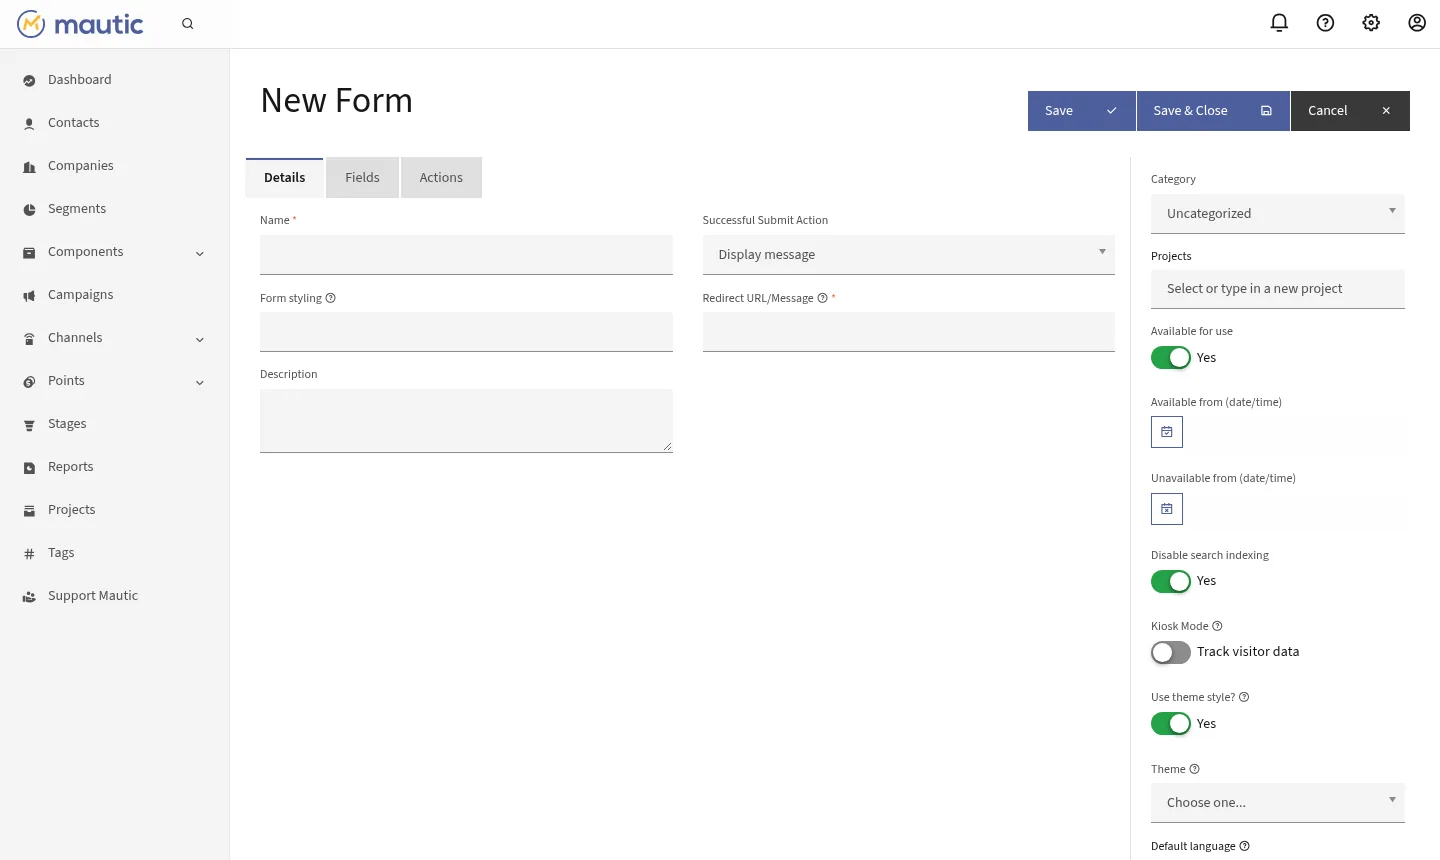
Task: Toggle the Kiosk Mode switch
Action: [x=1171, y=653]
